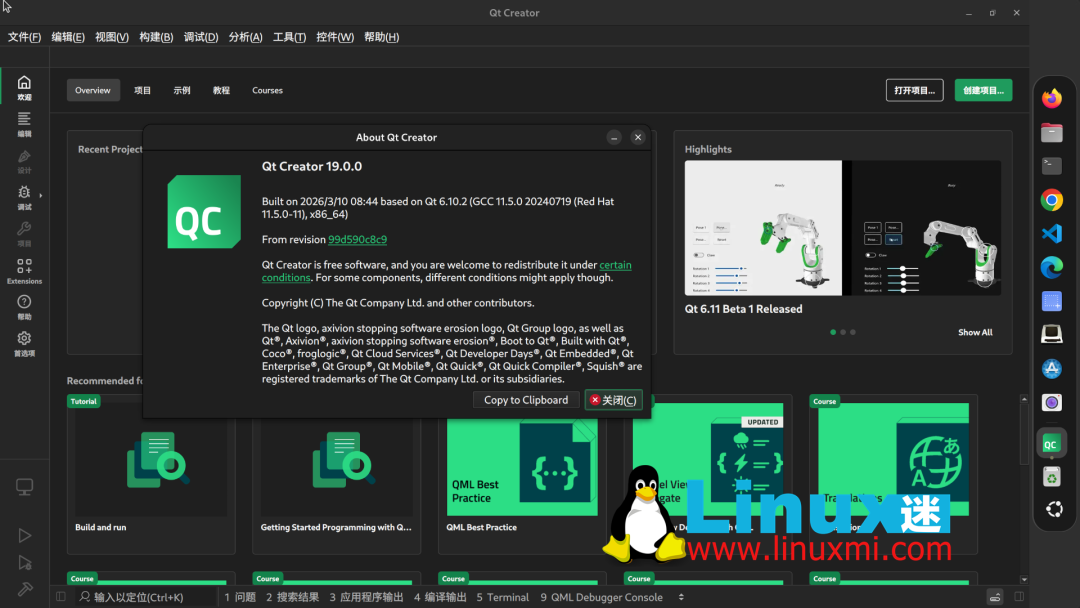The image size is (1080, 608).
Task: Select the Overview tab
Action: (93, 90)
